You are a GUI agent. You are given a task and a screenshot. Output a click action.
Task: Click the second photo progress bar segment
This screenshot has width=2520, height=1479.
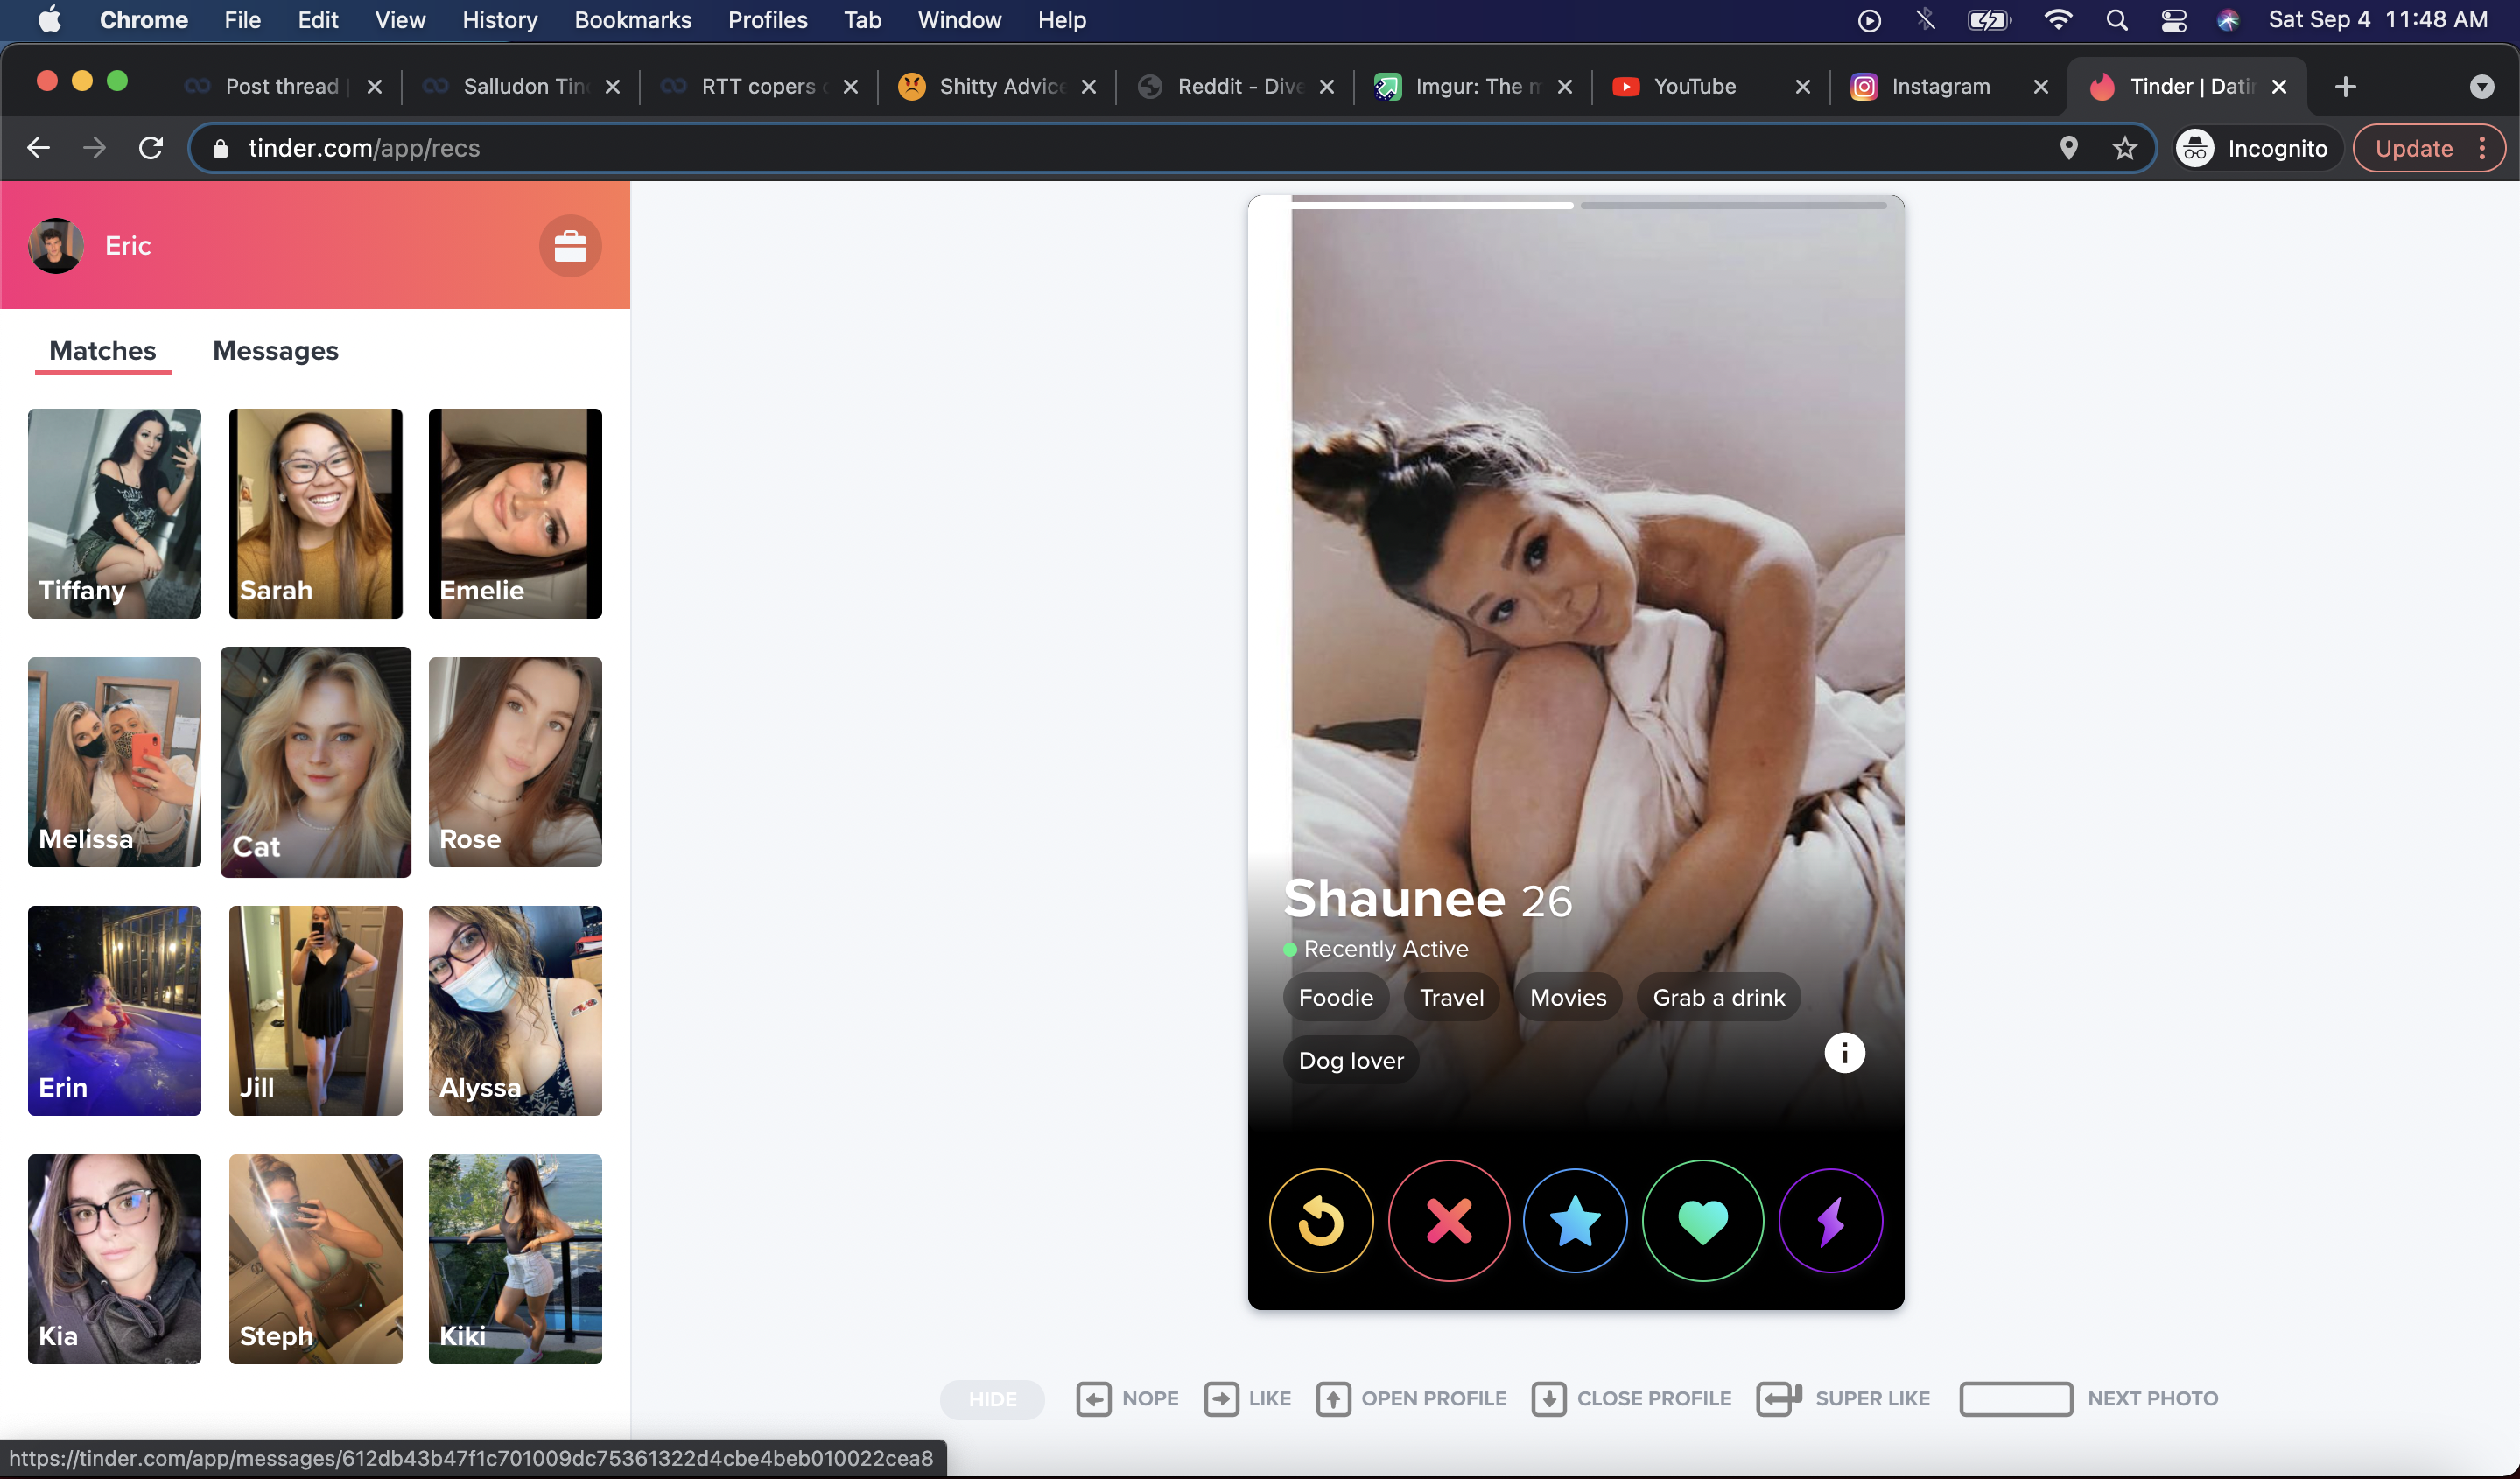tap(1733, 205)
